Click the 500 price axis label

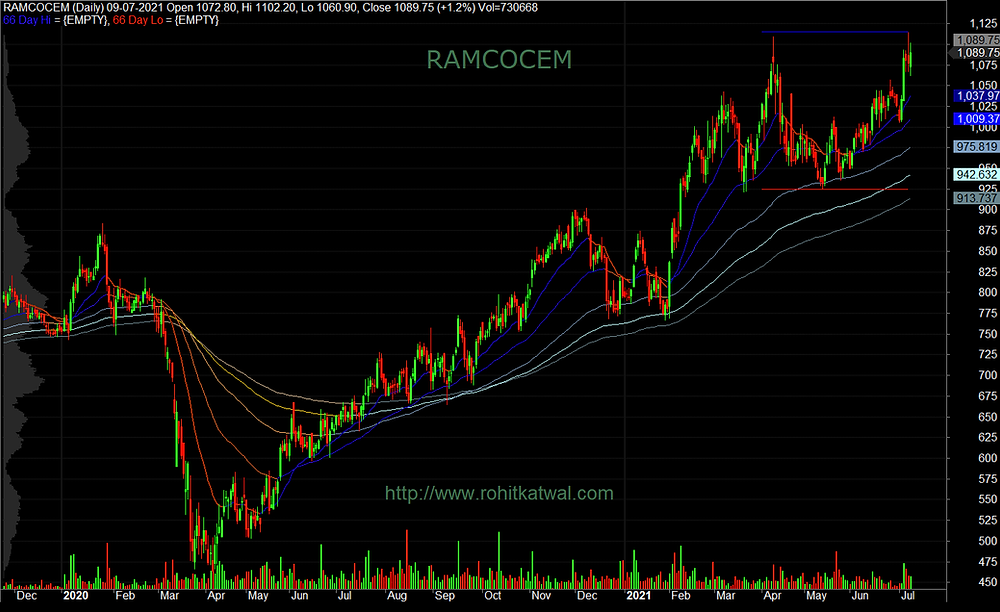click(987, 541)
